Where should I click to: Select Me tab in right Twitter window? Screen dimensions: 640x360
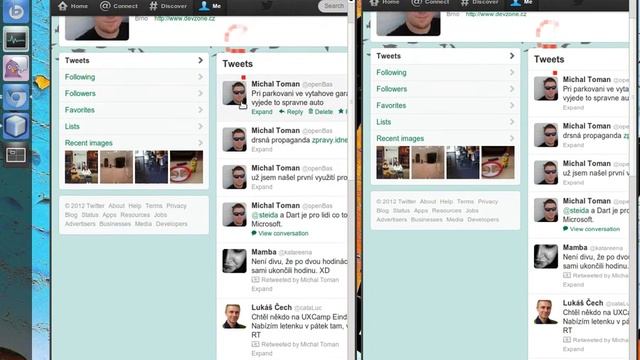click(521, 3)
